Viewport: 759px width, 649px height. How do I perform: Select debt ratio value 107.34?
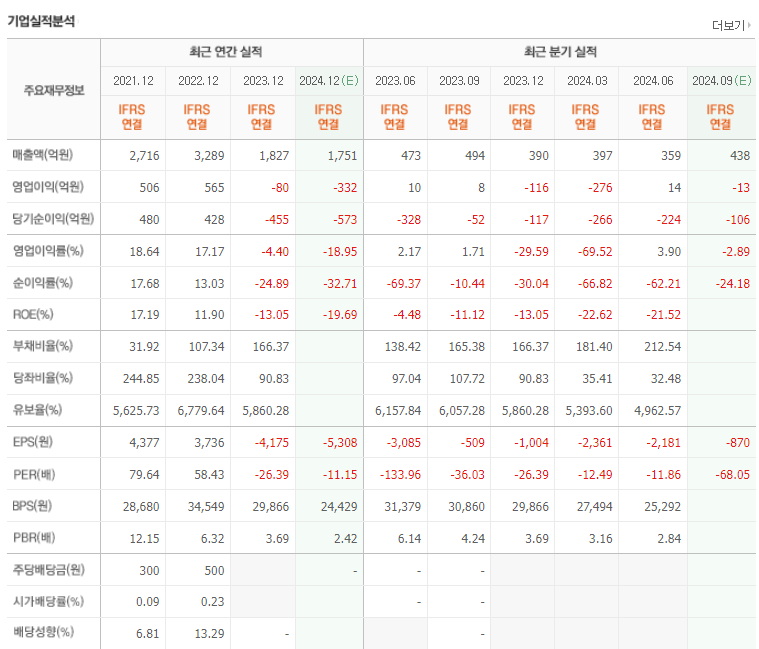click(206, 347)
